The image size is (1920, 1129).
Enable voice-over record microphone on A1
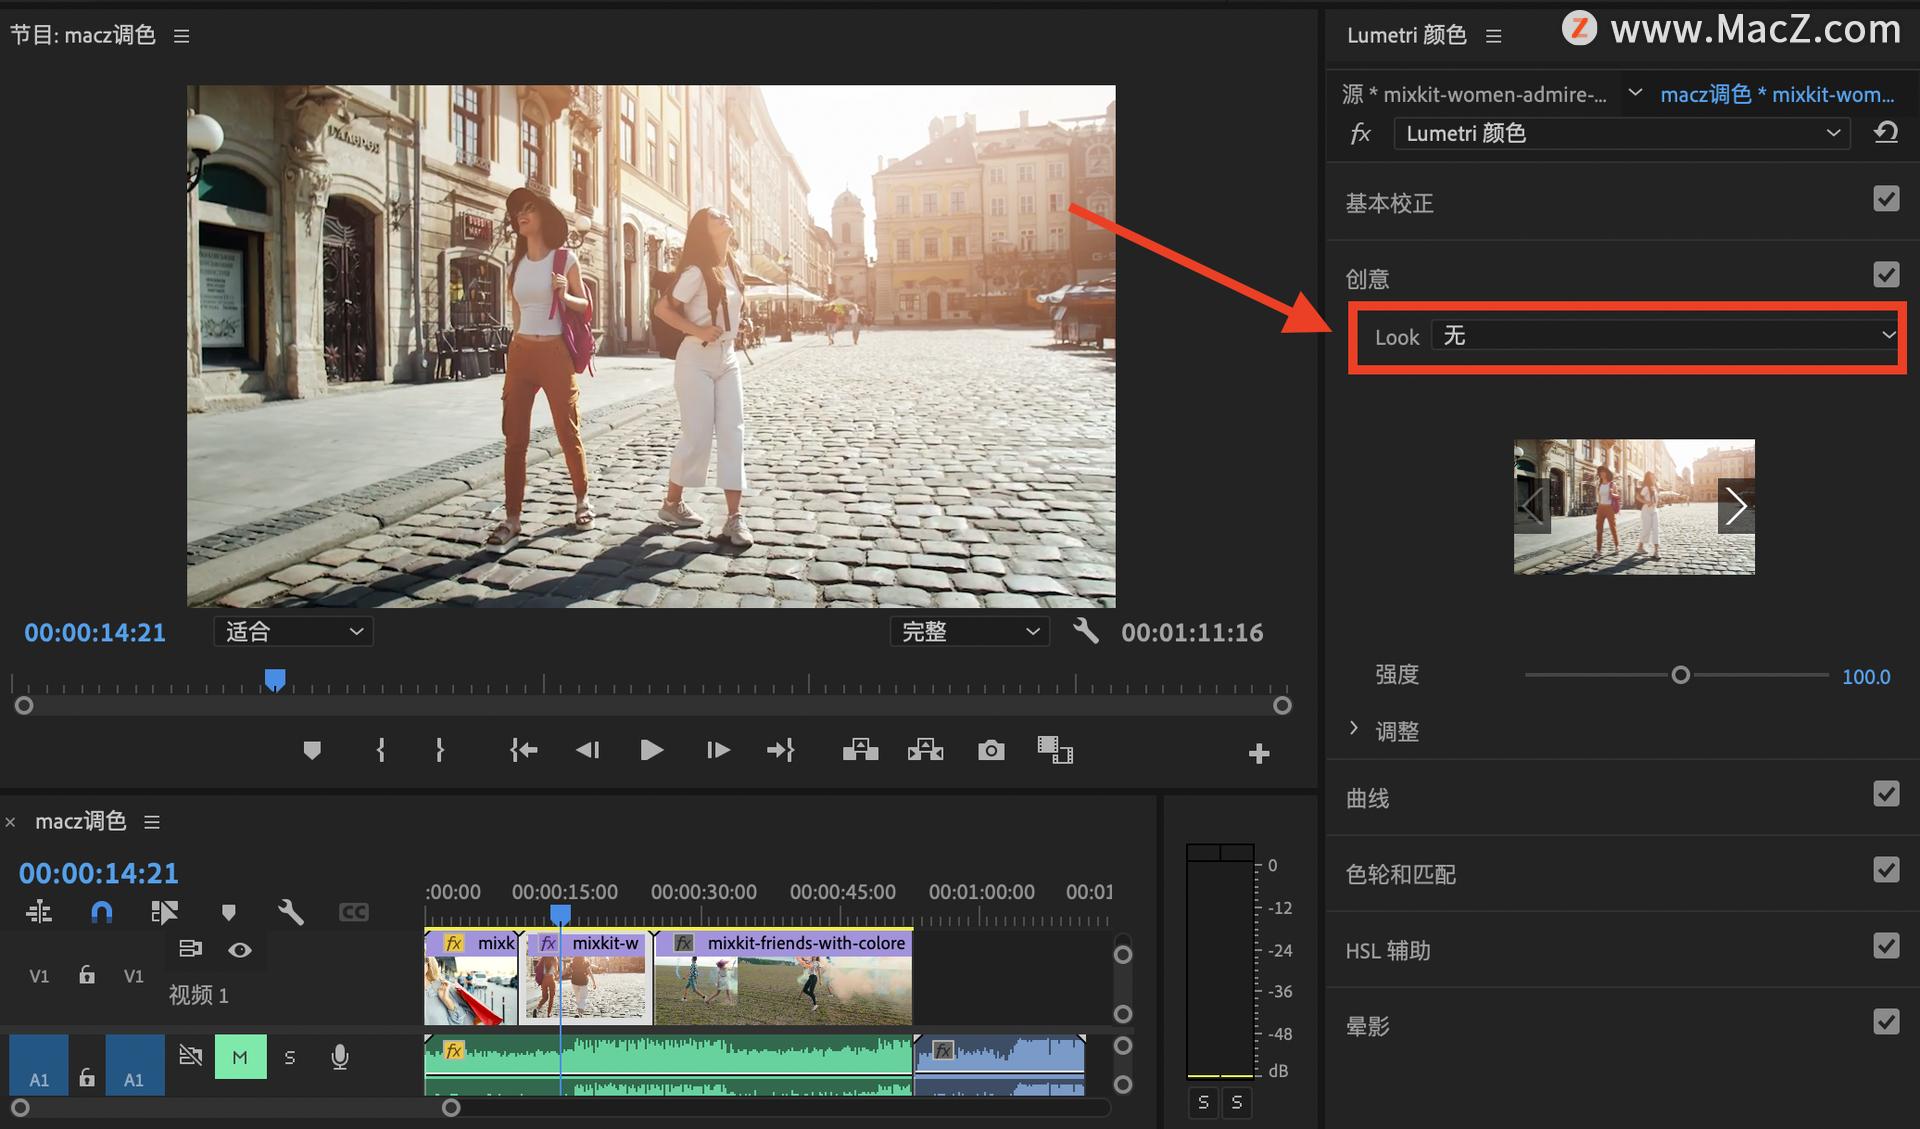coord(340,1057)
